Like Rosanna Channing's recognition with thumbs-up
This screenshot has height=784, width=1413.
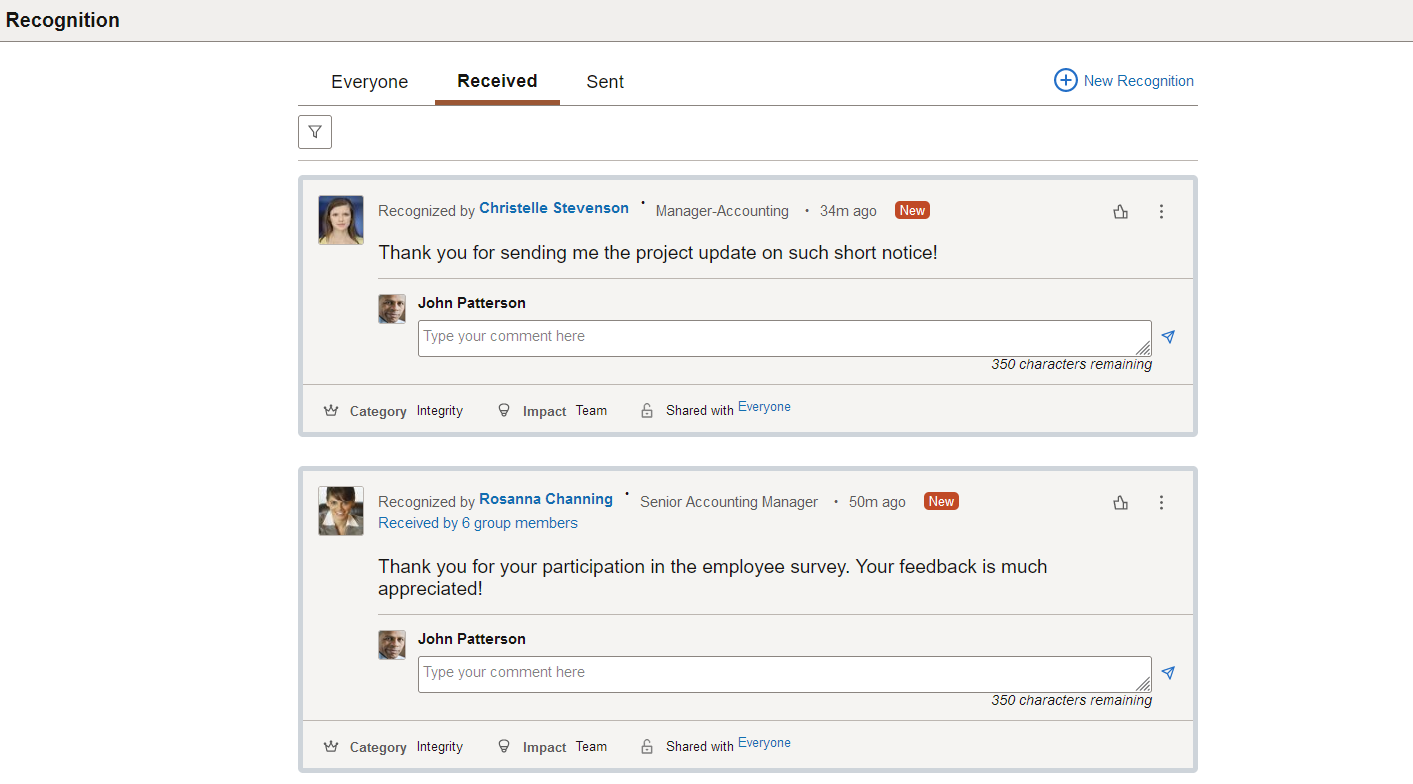coord(1121,503)
